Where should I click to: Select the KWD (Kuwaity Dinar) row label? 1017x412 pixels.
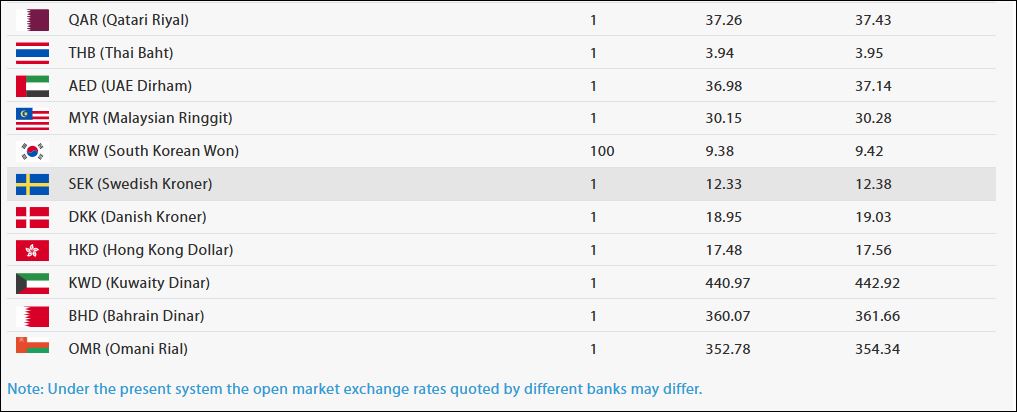[x=138, y=283]
